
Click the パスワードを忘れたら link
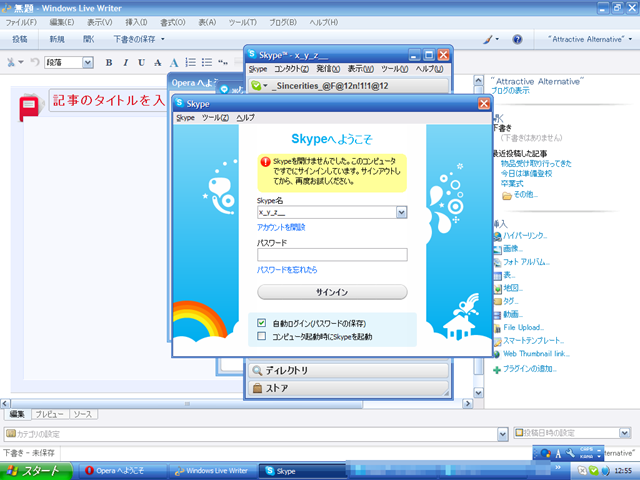coord(287,270)
